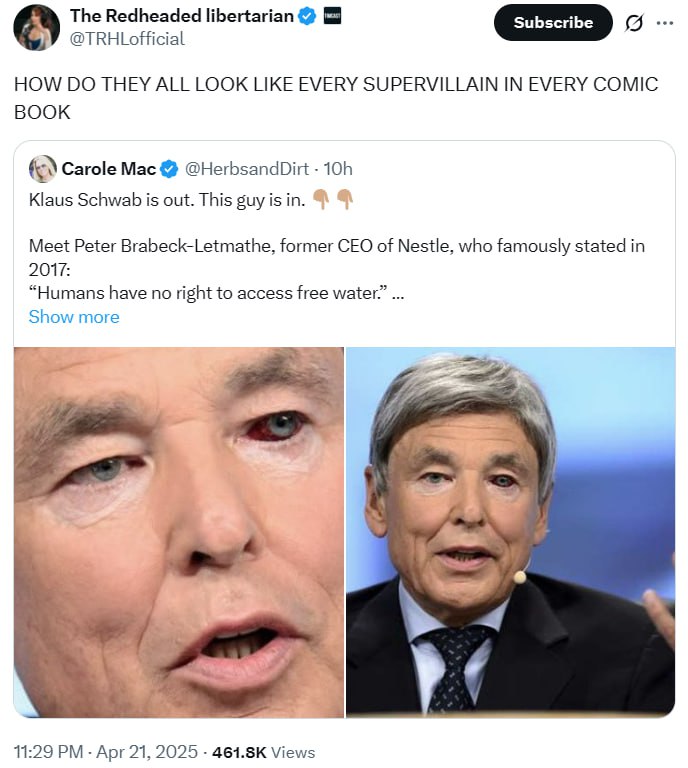This screenshot has width=688, height=768.
Task: Open Carole Mac's small profile avatar
Action: (43, 168)
